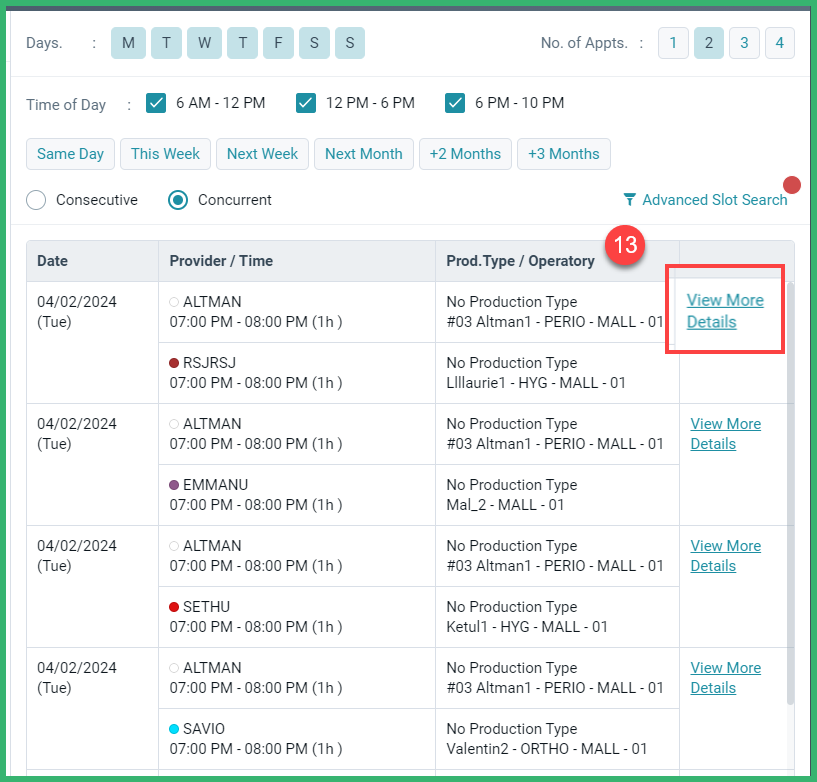The height and width of the screenshot is (782, 817).
Task: Choose 3 appointments in No. of Appts
Action: [x=744, y=43]
